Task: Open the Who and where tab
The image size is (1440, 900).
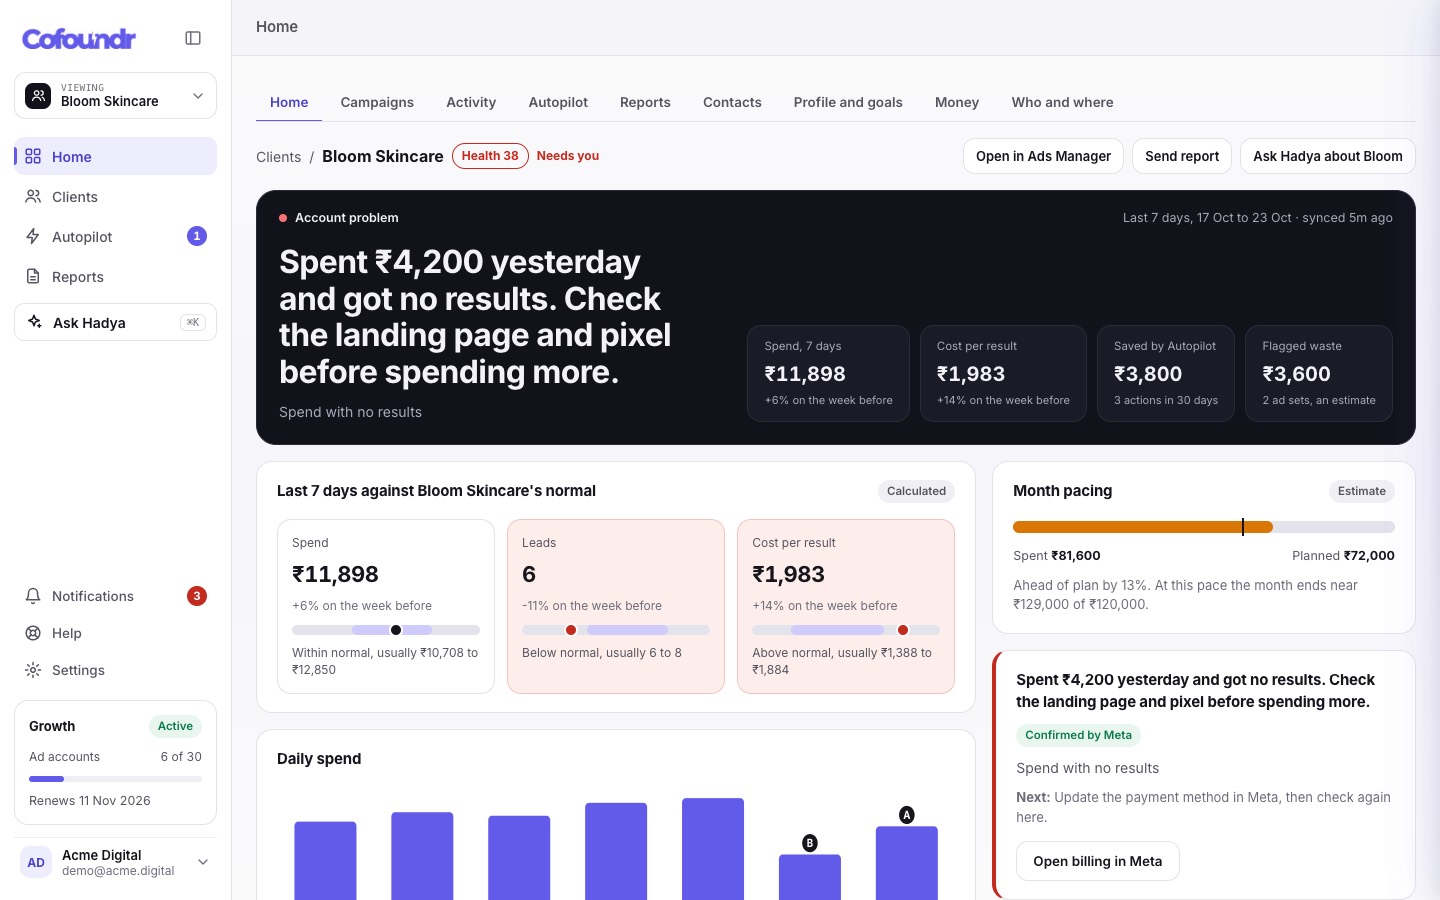Action: click(1062, 102)
